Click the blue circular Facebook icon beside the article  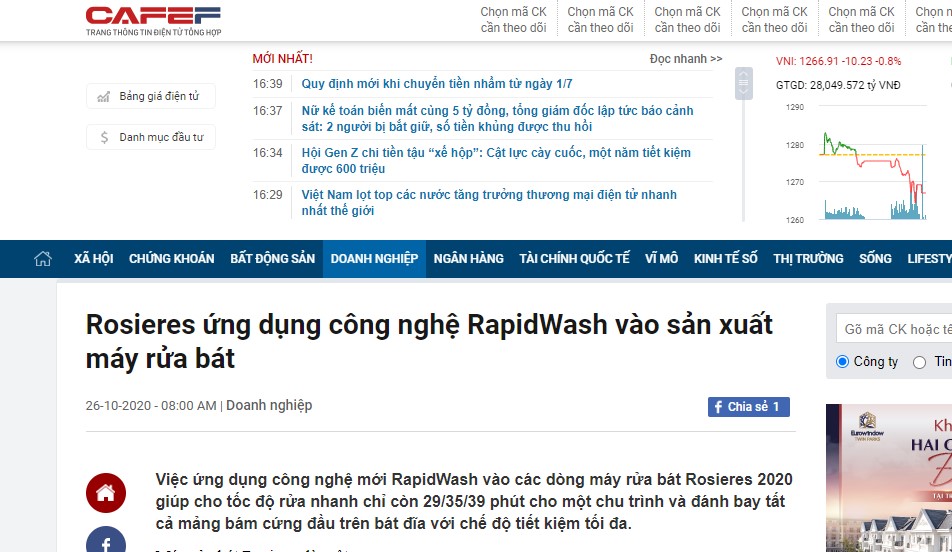coord(106,540)
